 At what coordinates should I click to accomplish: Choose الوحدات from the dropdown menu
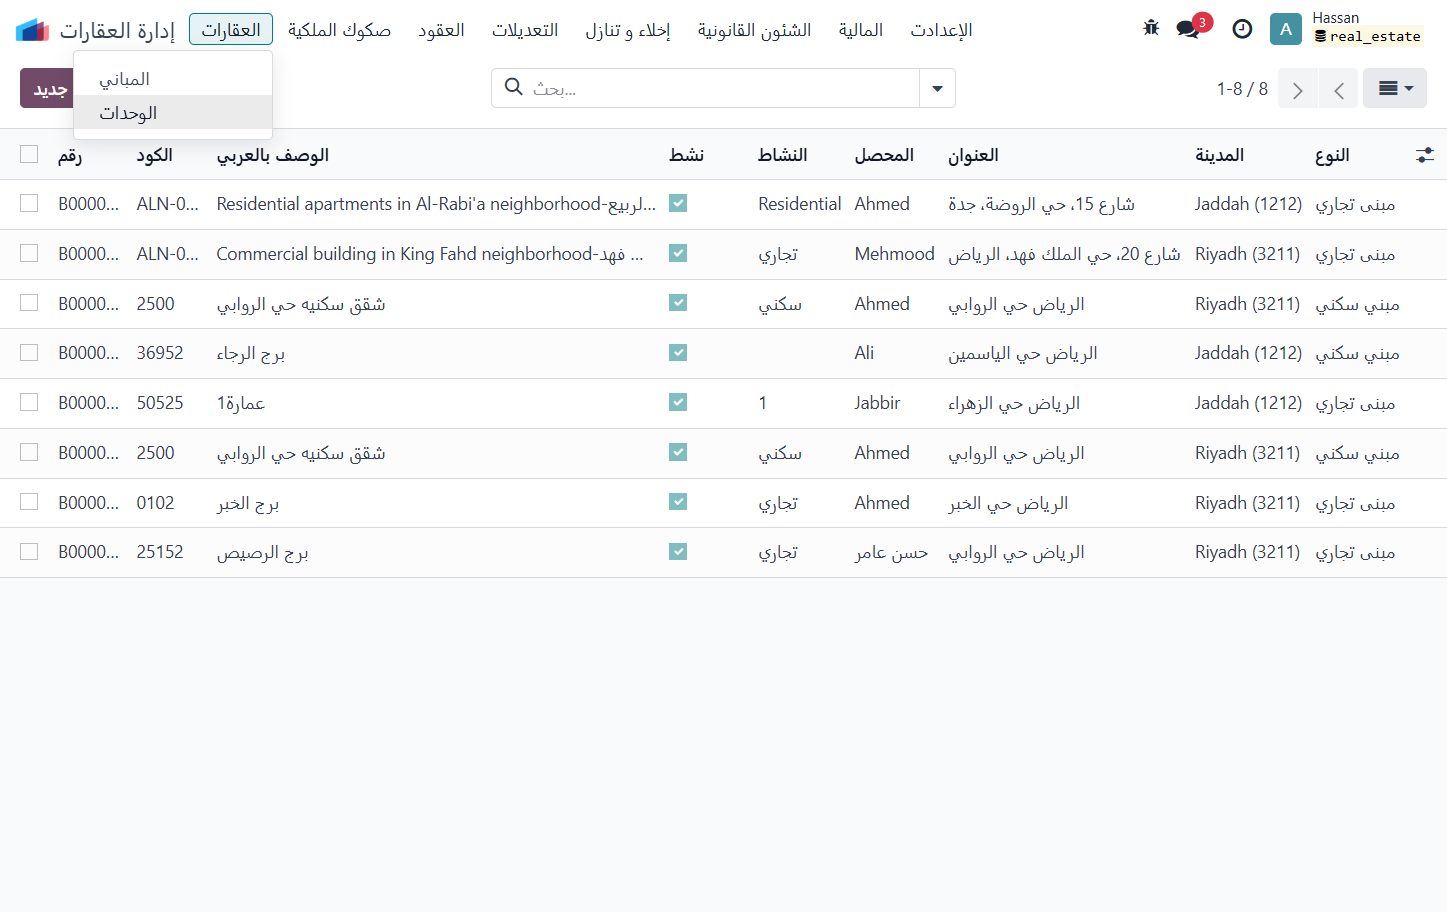(173, 112)
